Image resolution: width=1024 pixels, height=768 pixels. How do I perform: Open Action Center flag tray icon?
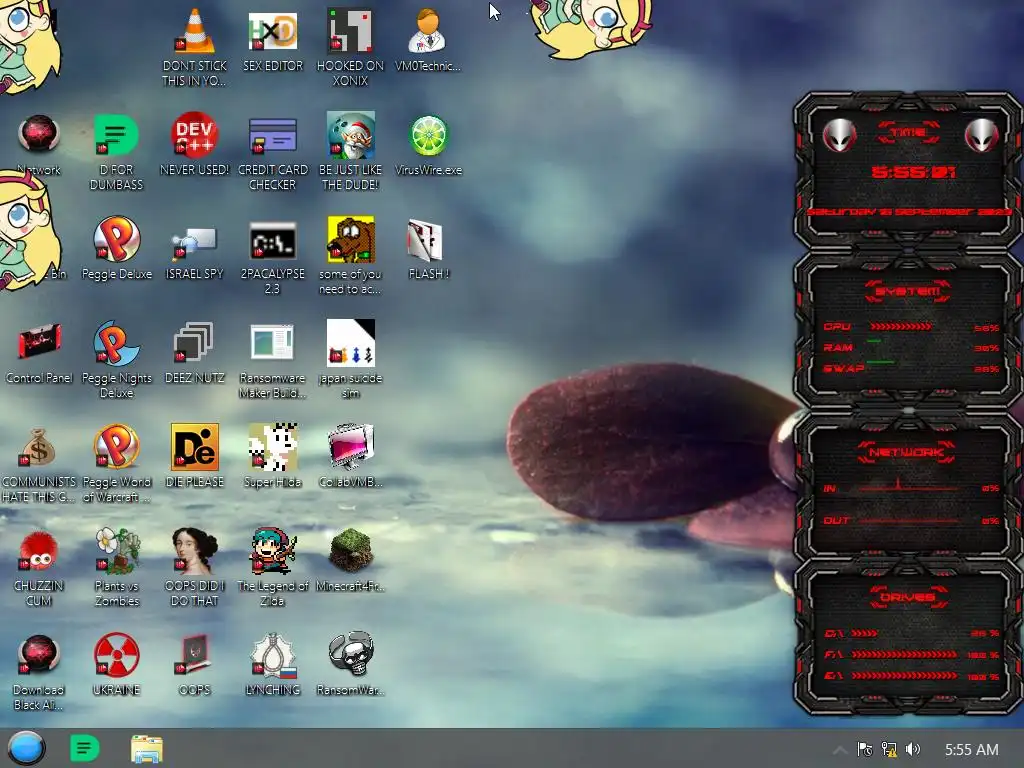click(x=865, y=750)
